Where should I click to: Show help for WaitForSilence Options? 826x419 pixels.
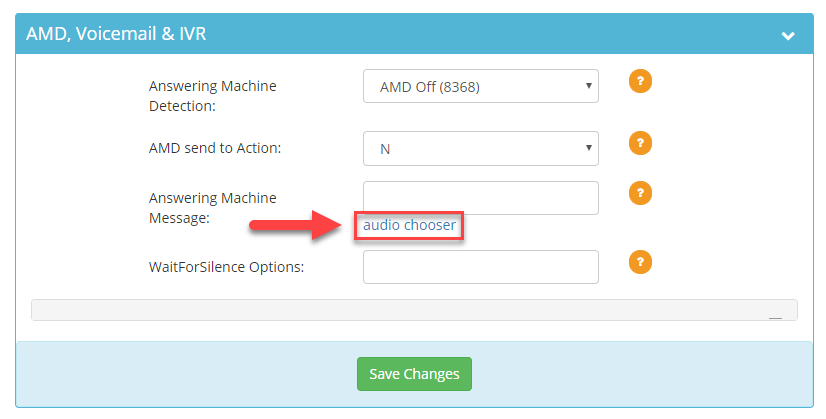tap(640, 262)
